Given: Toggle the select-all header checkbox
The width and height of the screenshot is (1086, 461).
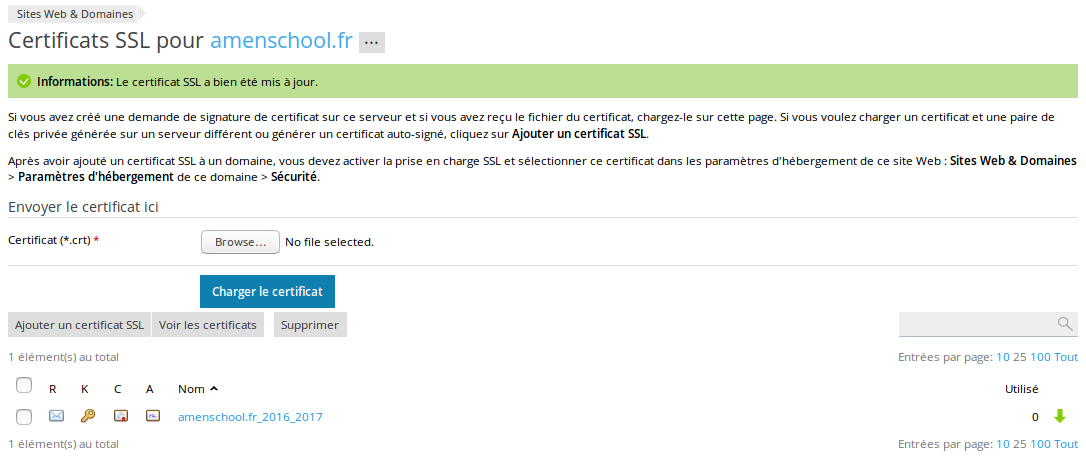Looking at the screenshot, I should point(24,385).
